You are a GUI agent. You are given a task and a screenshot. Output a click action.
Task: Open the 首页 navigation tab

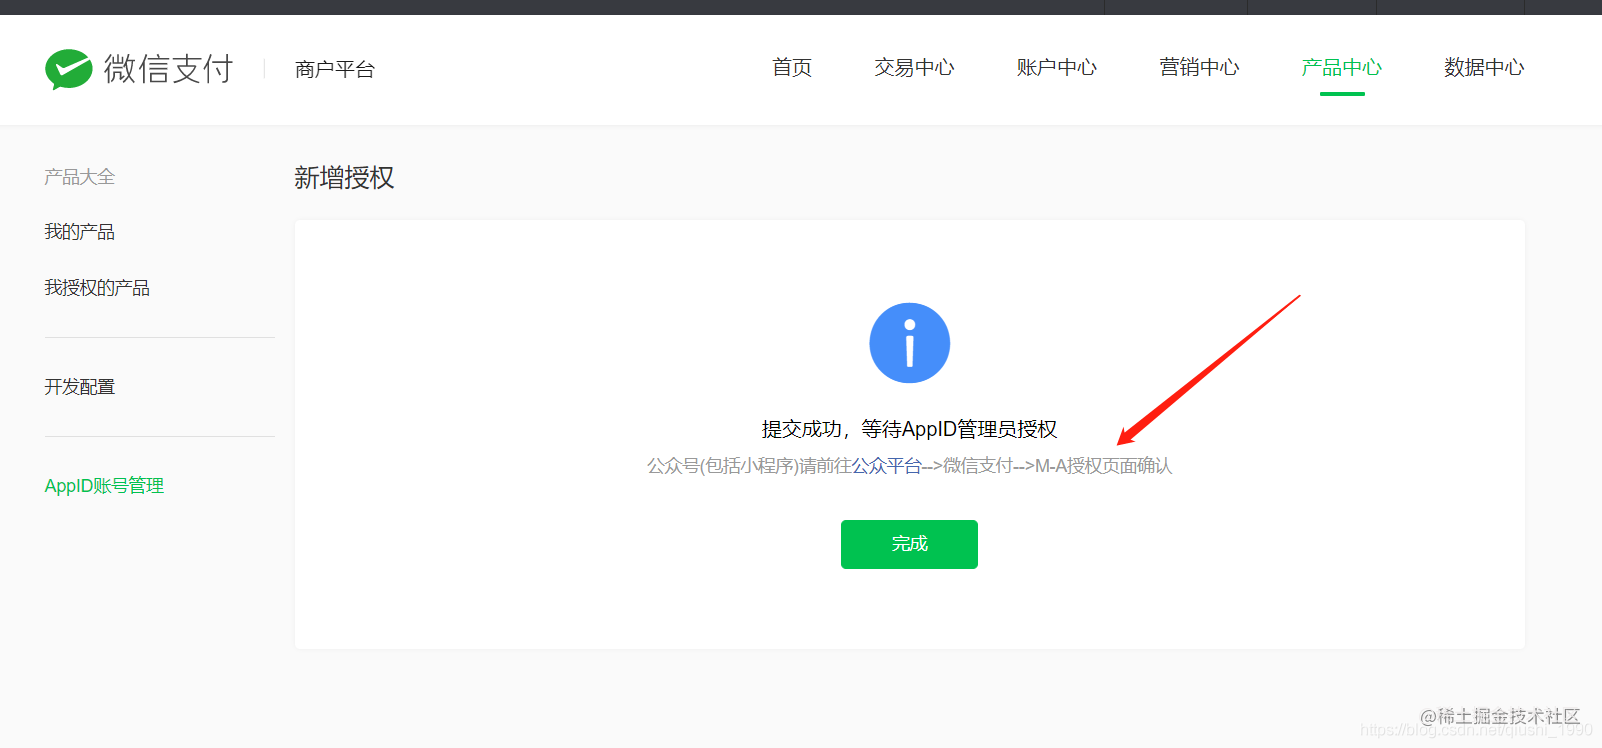tap(792, 67)
